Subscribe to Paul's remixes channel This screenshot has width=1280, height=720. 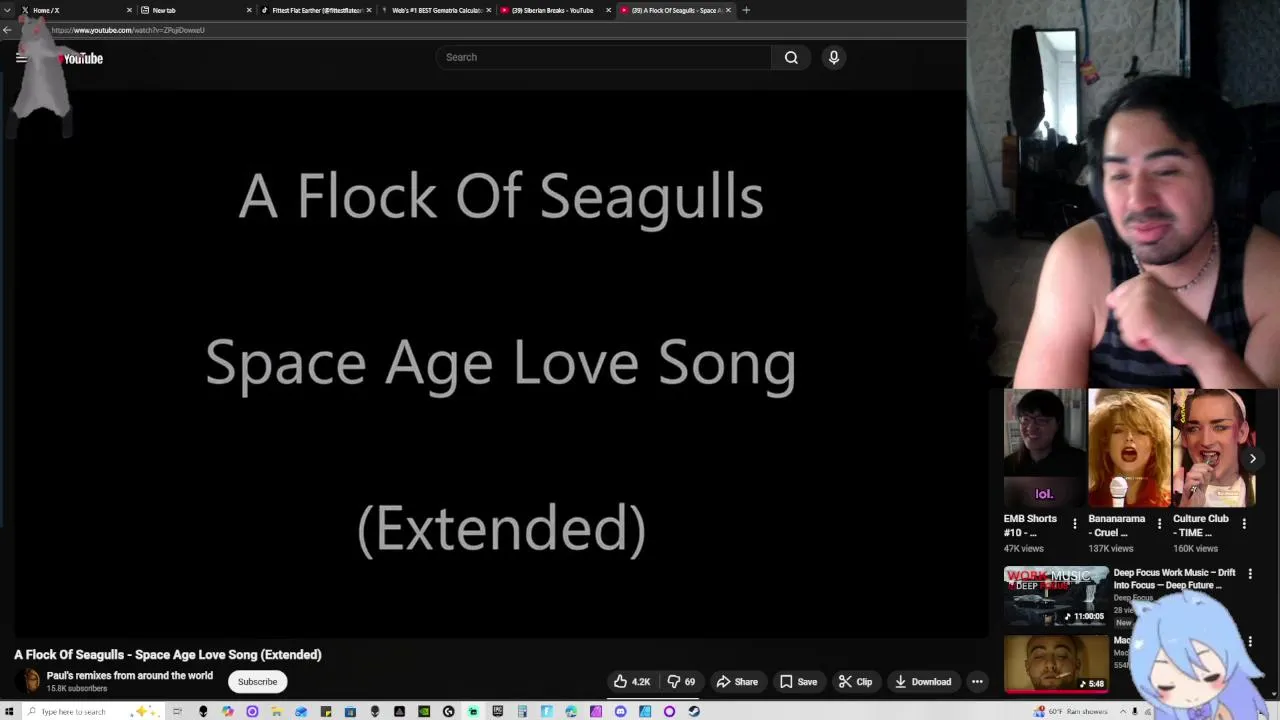(x=257, y=682)
